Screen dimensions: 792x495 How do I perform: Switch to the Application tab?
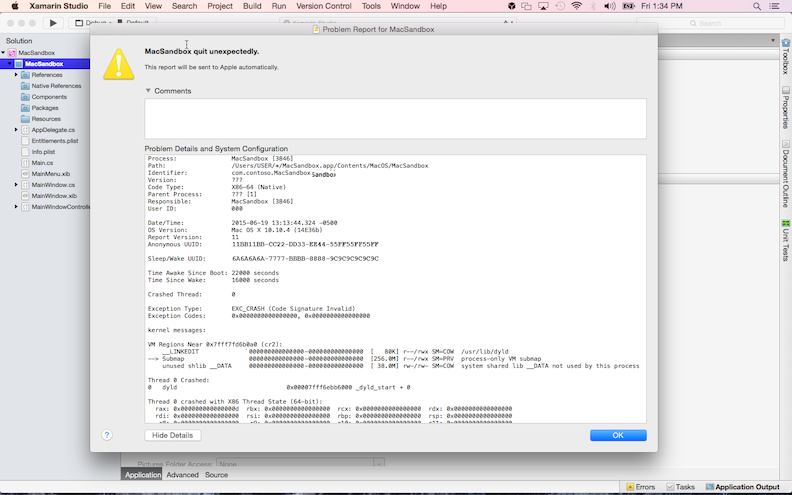coord(143,475)
